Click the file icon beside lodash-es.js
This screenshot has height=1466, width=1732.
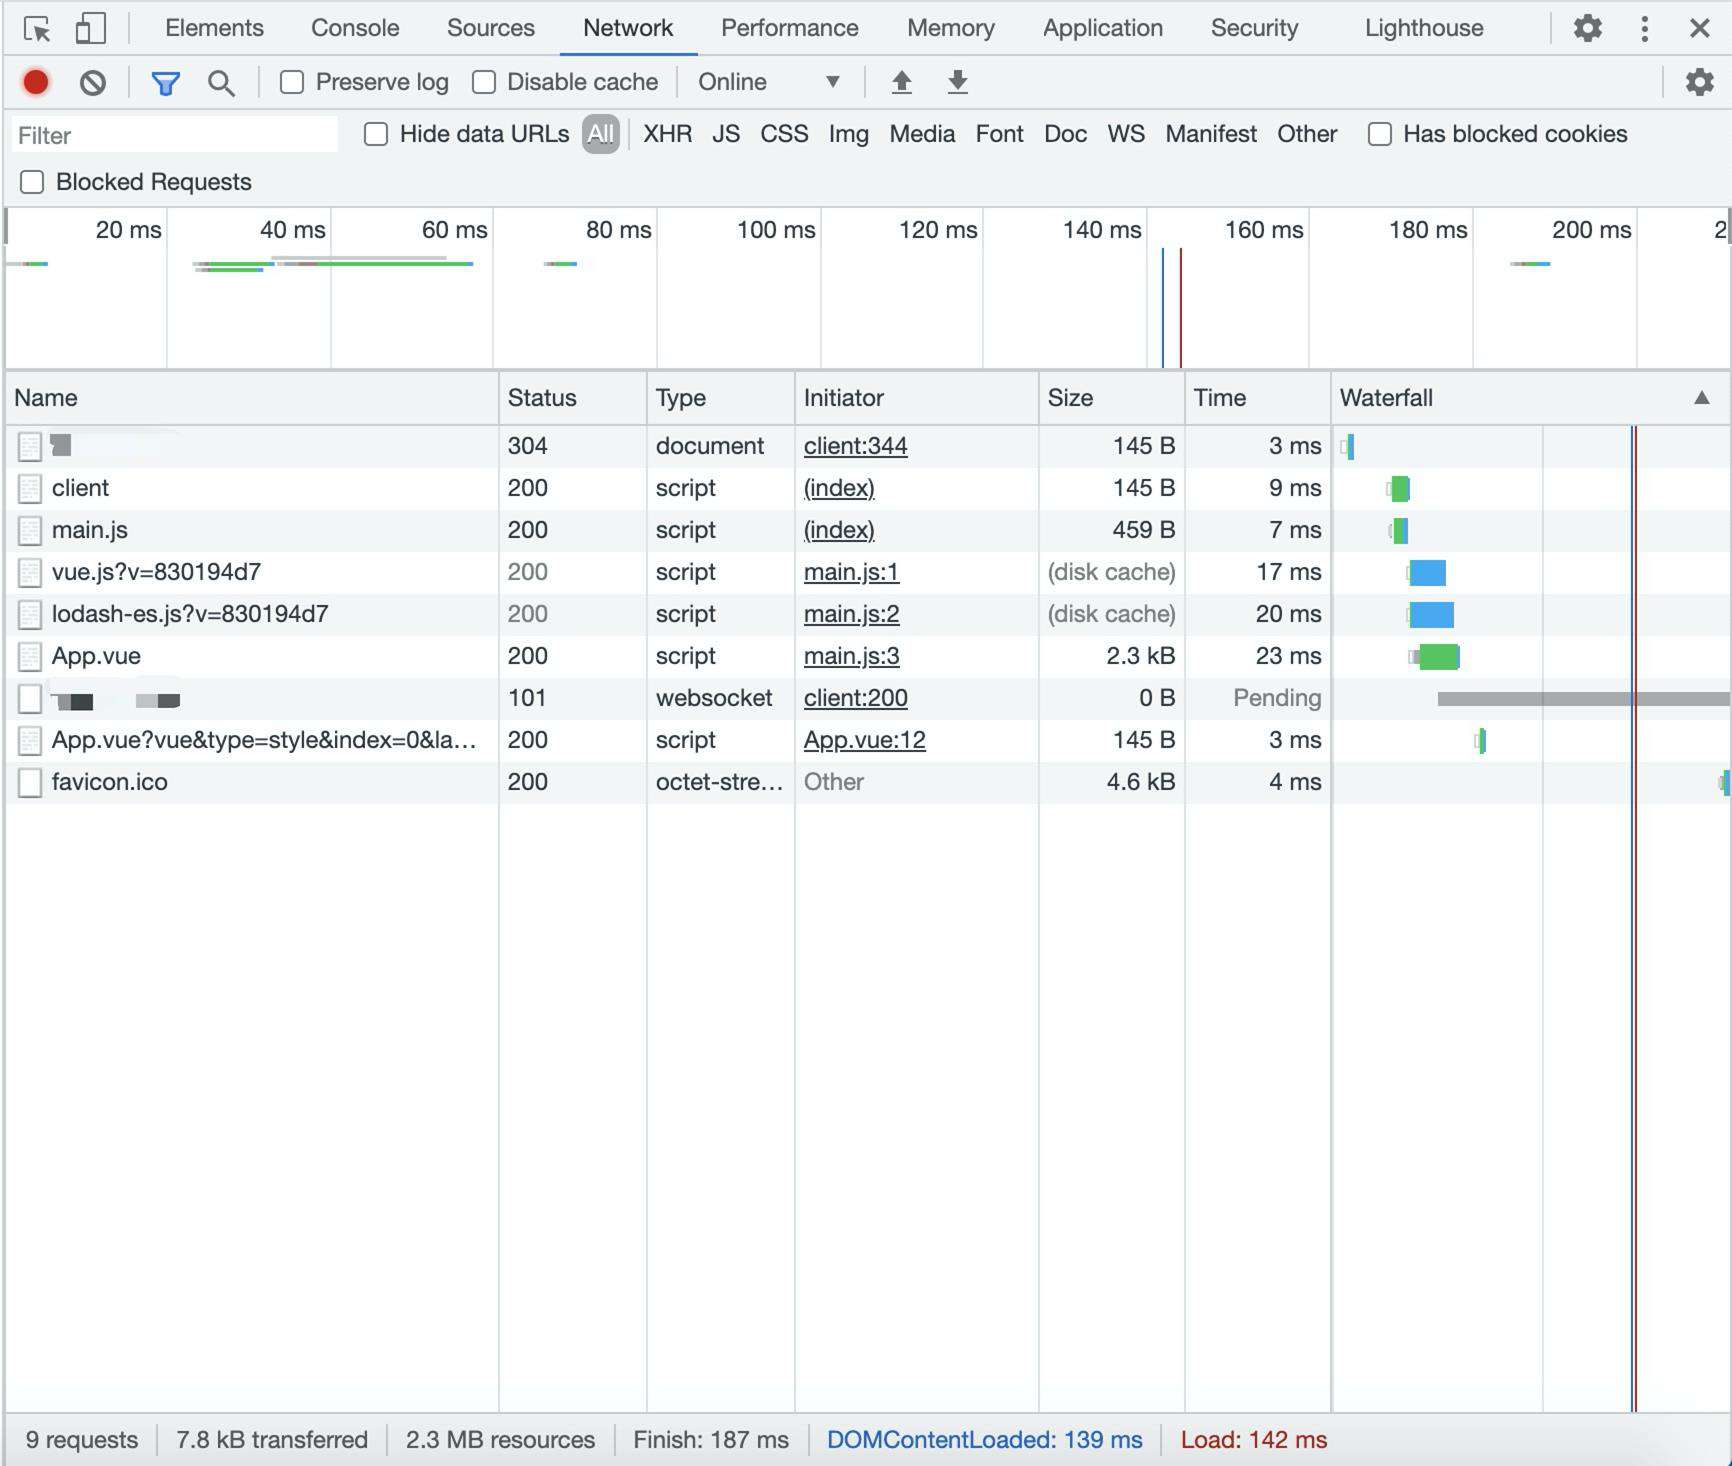click(30, 614)
